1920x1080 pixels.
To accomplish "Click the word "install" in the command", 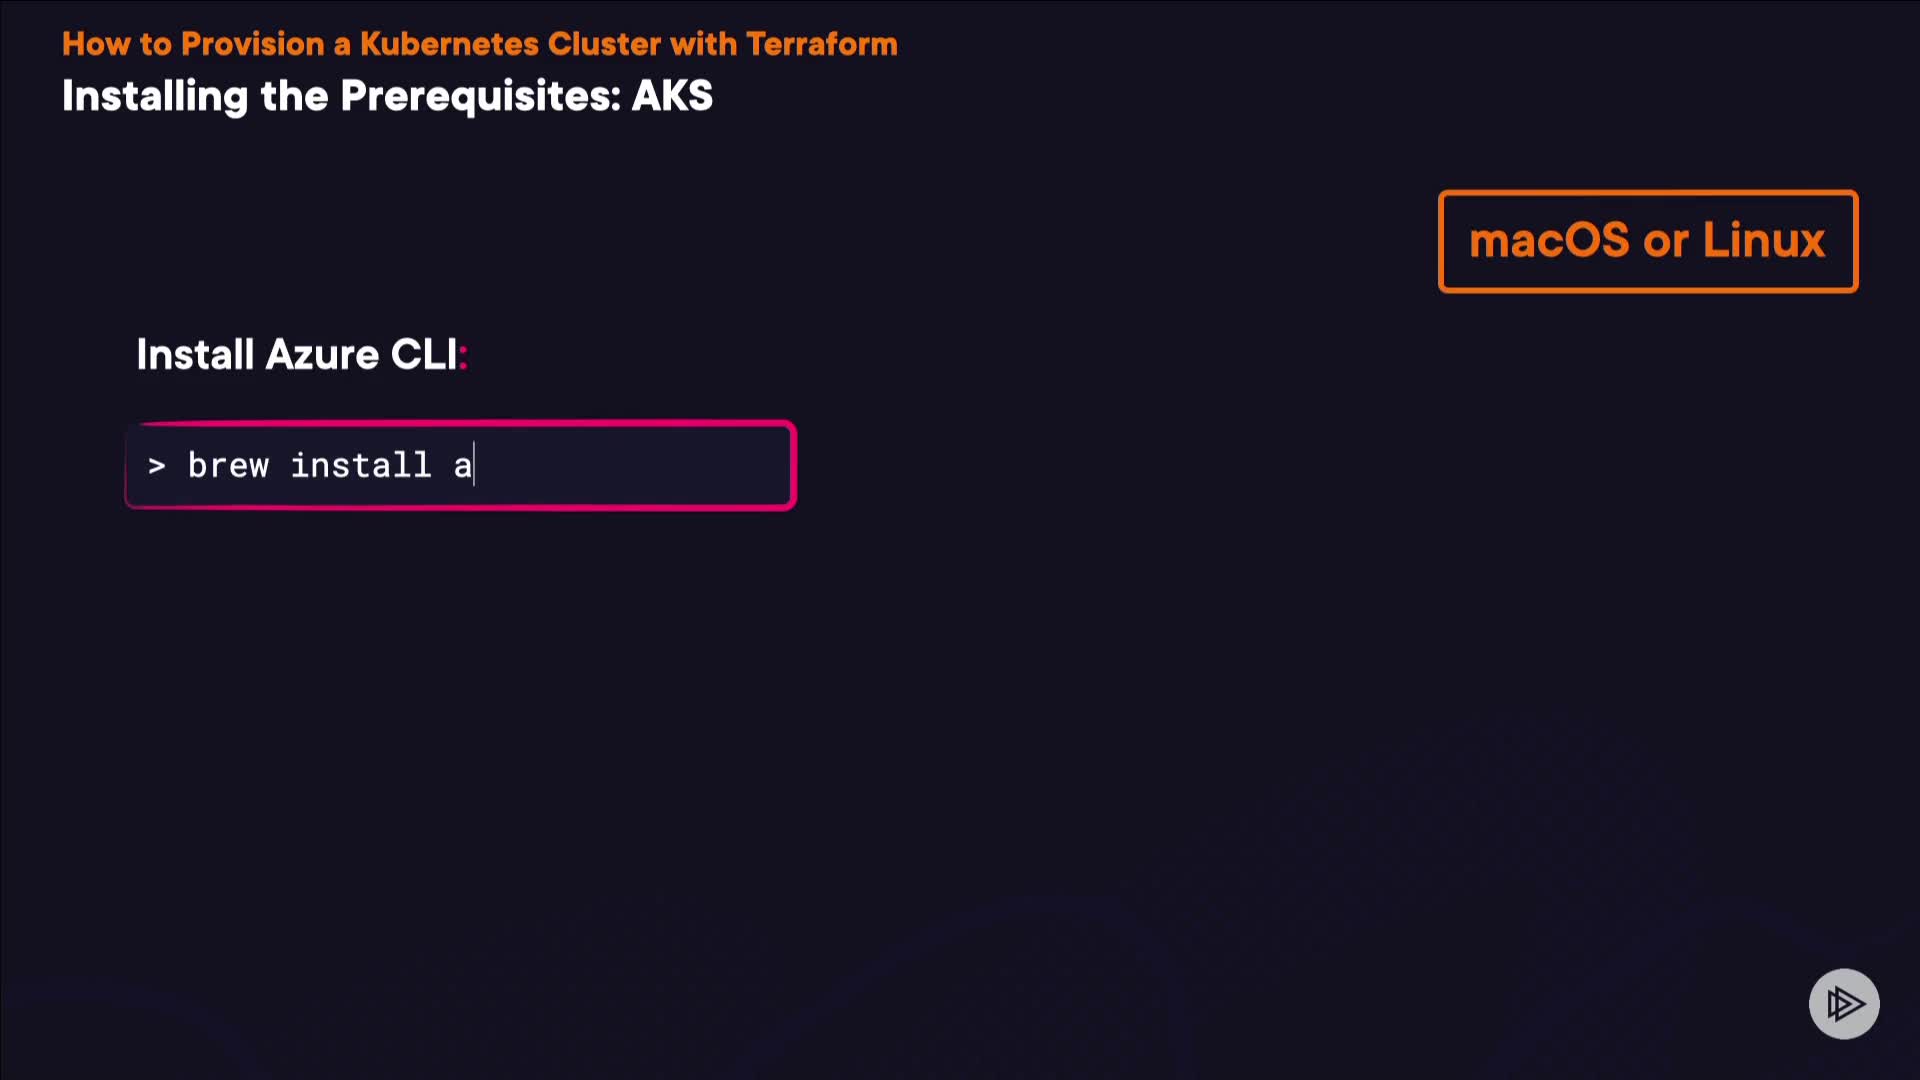I will (360, 466).
